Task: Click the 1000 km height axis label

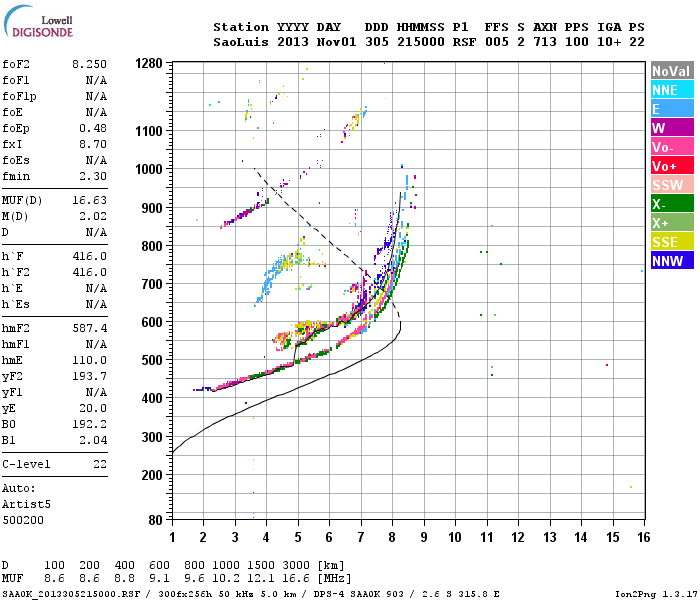Action: click(149, 169)
